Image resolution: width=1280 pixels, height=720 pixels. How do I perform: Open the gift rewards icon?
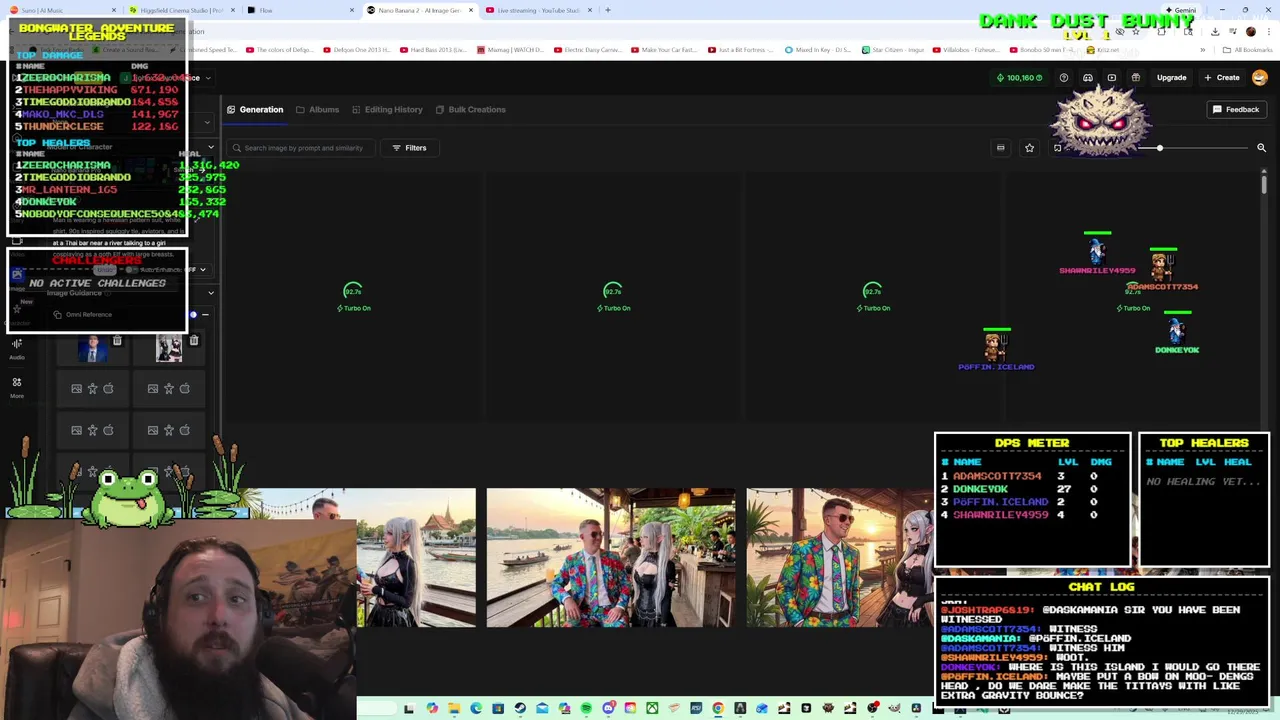click(1136, 78)
